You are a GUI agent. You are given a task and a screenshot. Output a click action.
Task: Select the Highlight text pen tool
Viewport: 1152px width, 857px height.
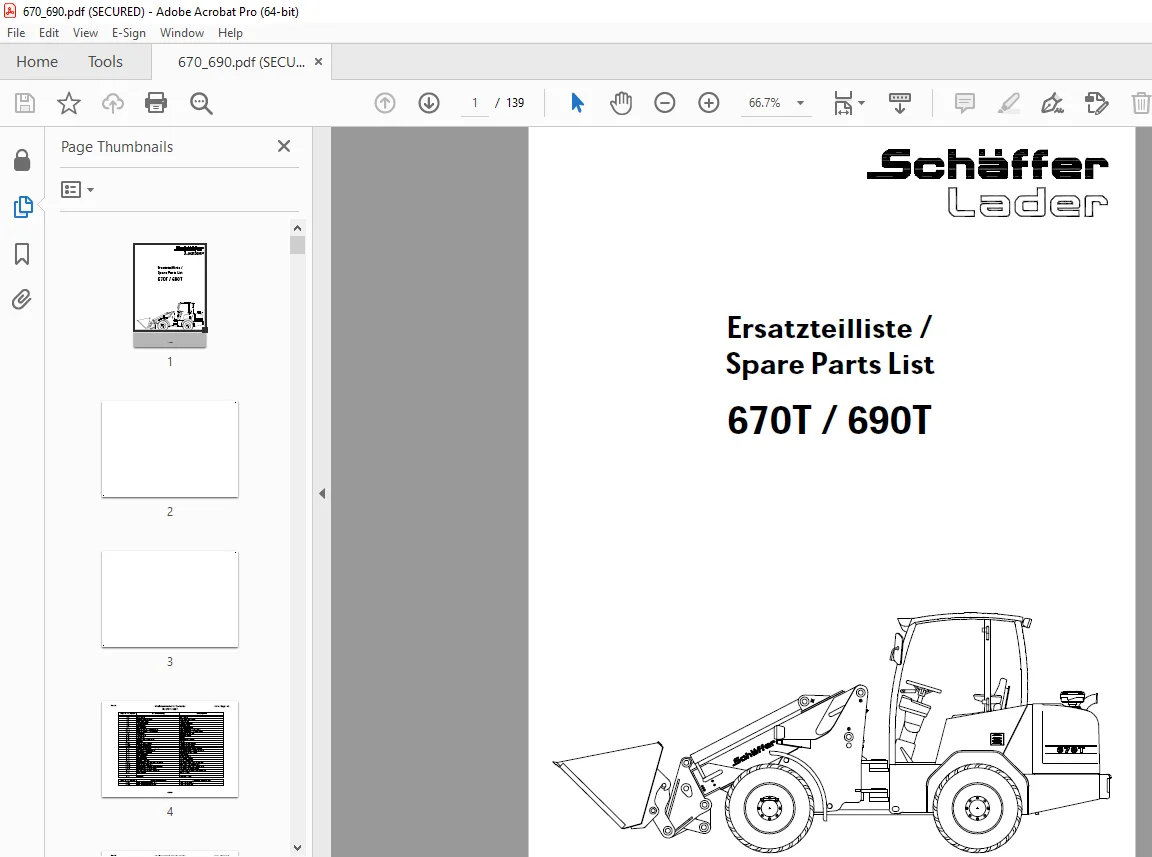point(1009,103)
